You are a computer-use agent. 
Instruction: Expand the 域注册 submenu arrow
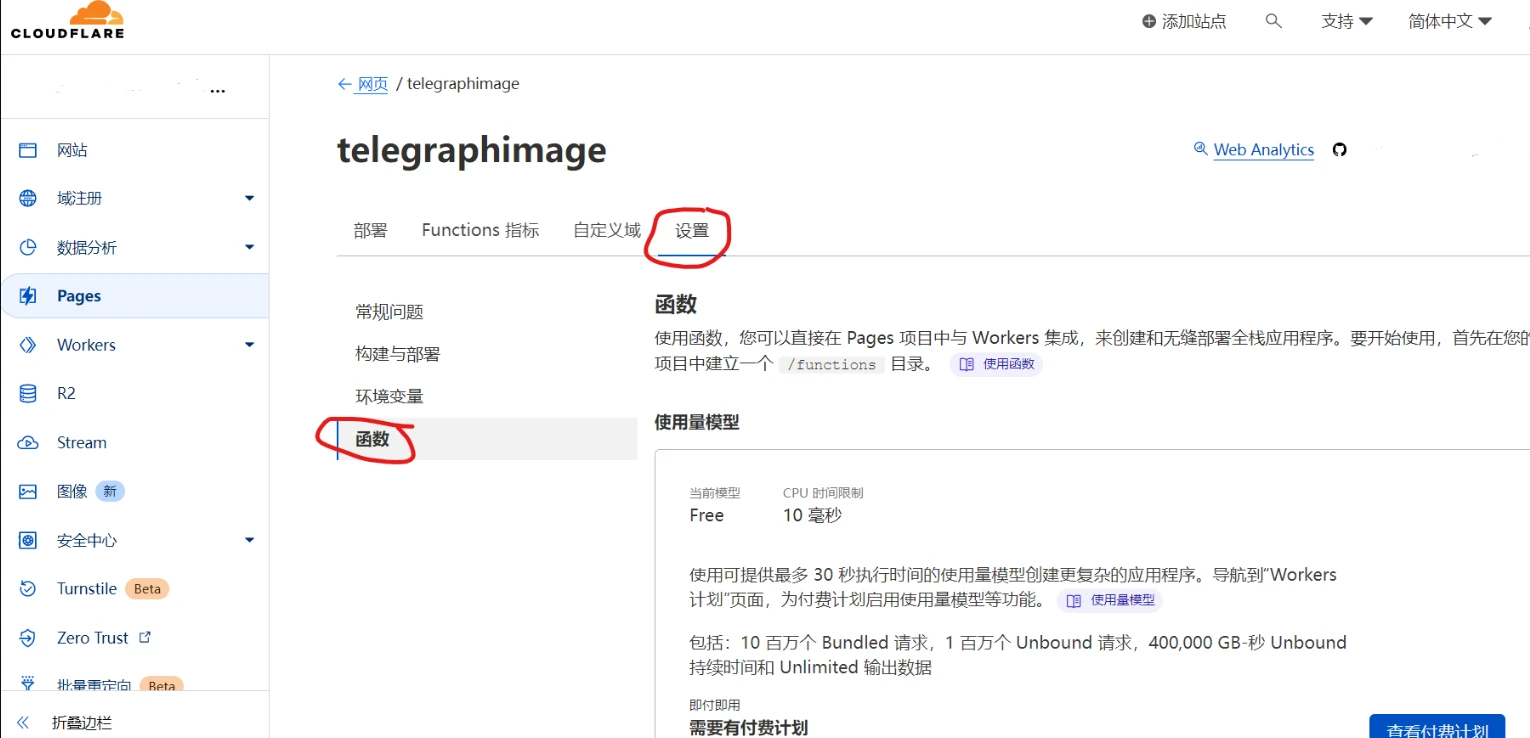pos(249,199)
